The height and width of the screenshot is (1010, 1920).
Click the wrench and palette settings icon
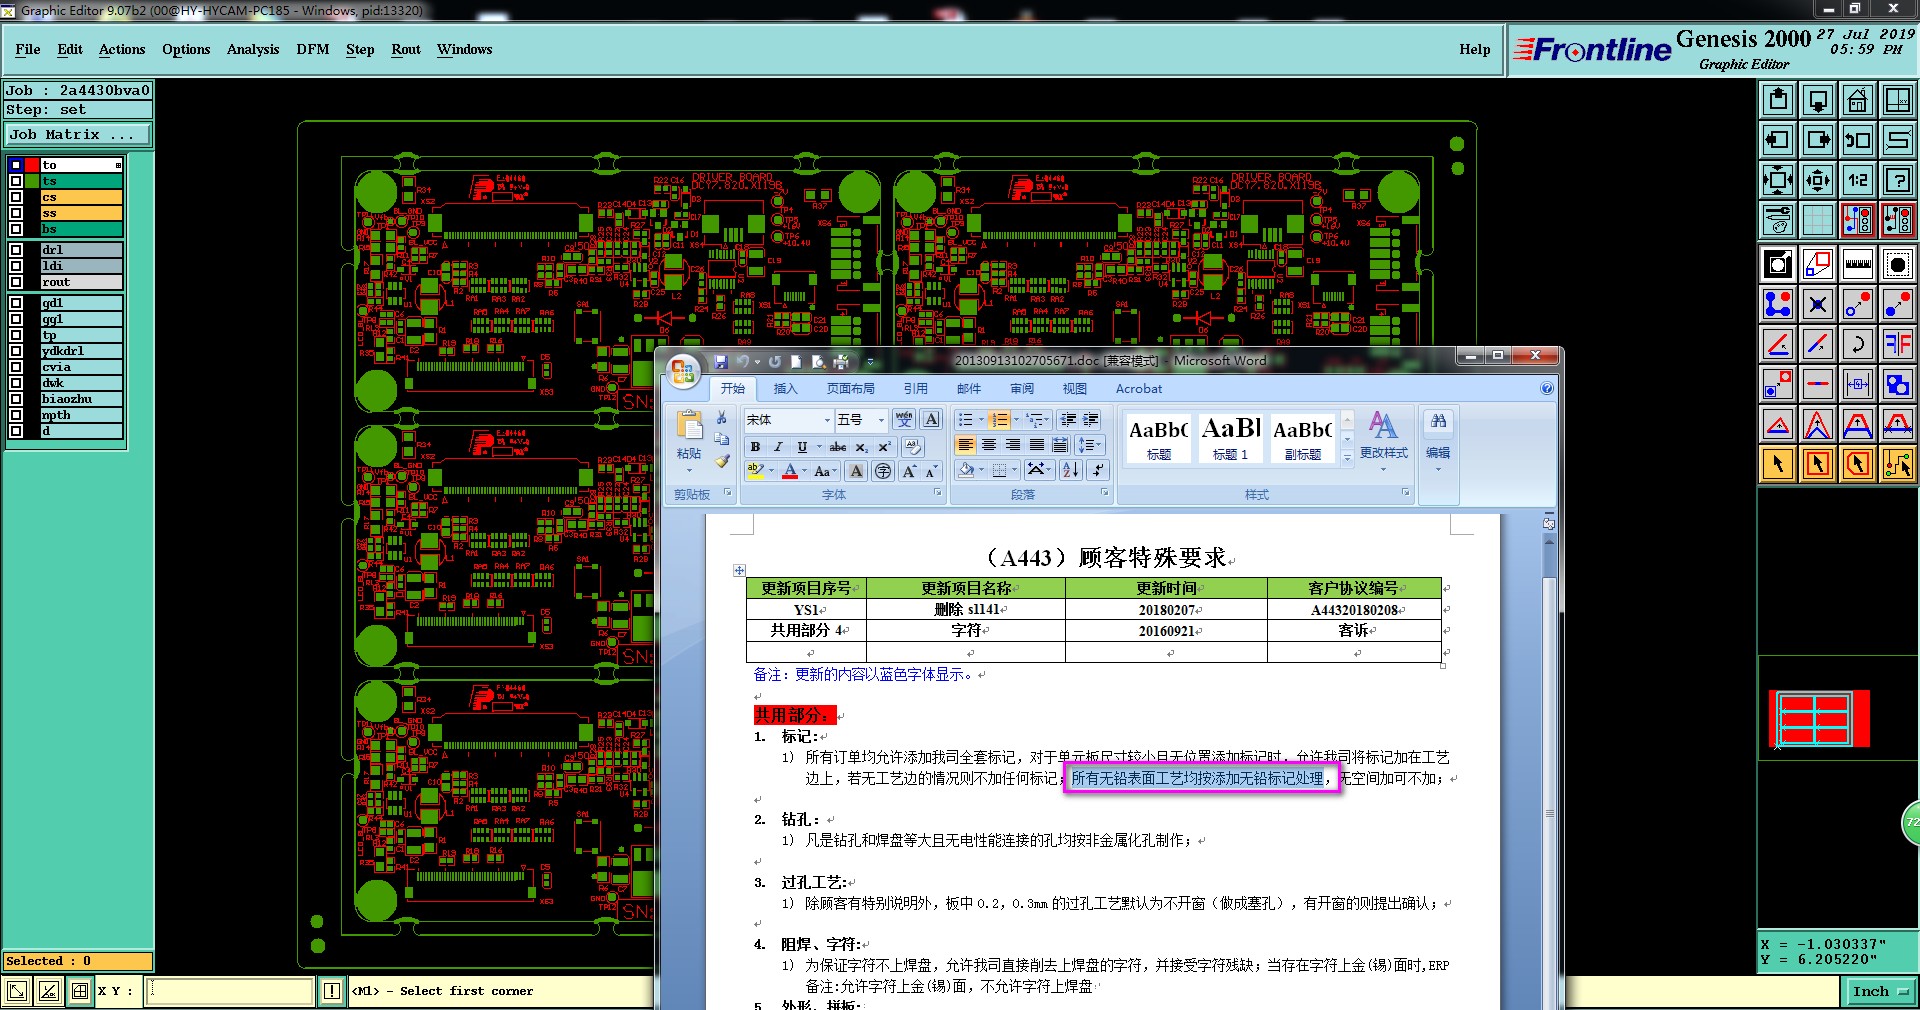(x=1778, y=220)
